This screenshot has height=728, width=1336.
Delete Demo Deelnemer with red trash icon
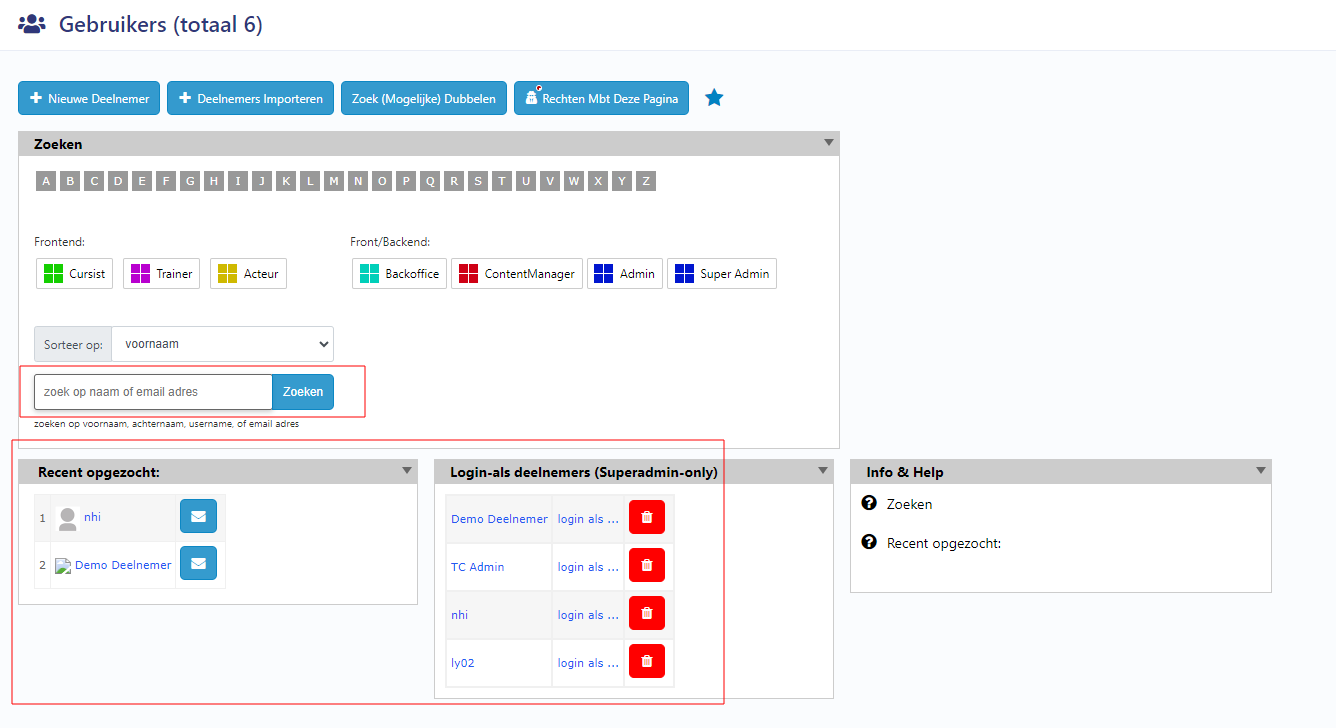646,518
